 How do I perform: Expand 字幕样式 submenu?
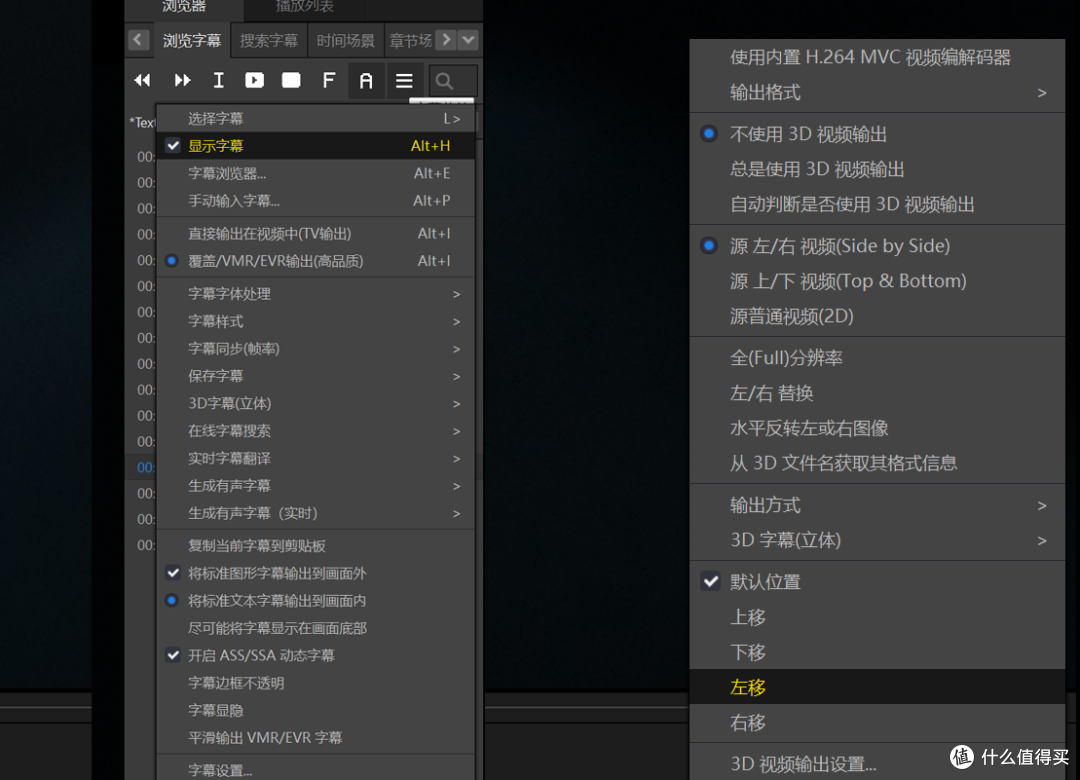(316, 322)
